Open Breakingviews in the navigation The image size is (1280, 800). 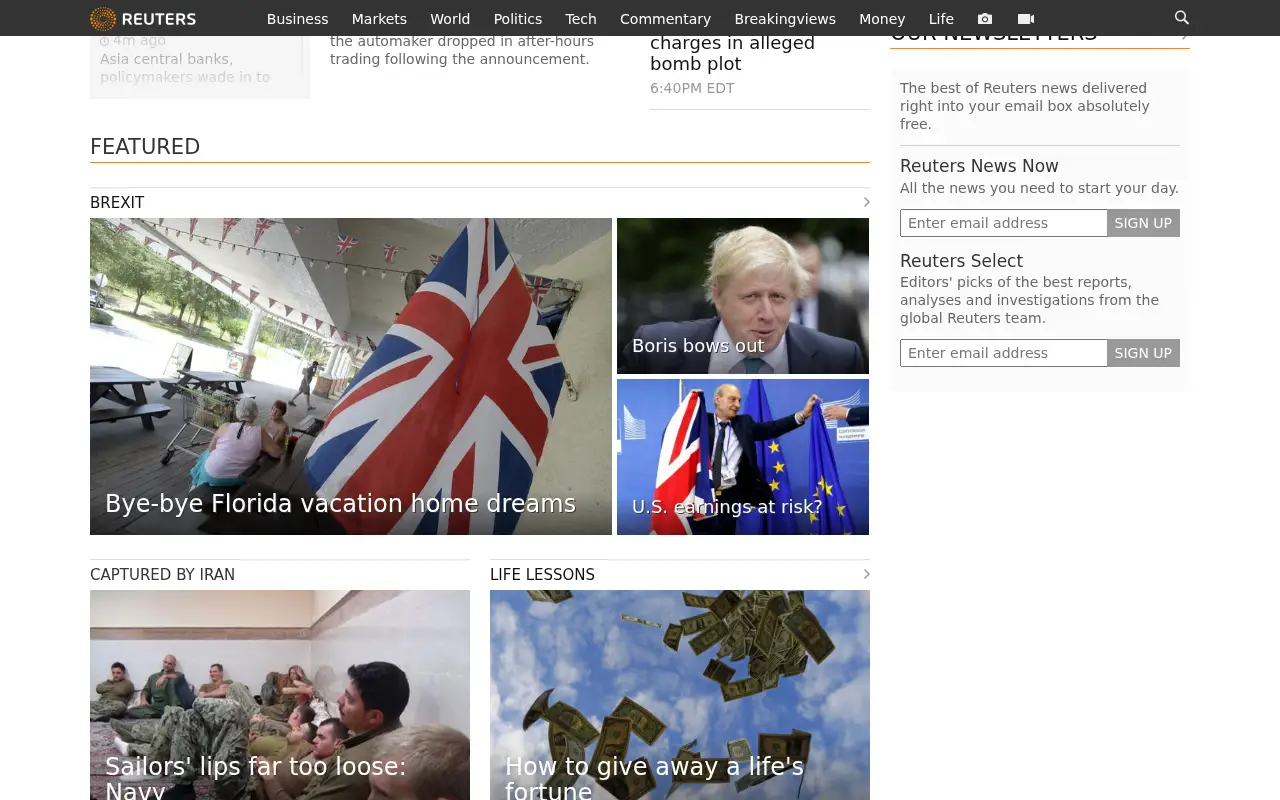click(x=785, y=19)
